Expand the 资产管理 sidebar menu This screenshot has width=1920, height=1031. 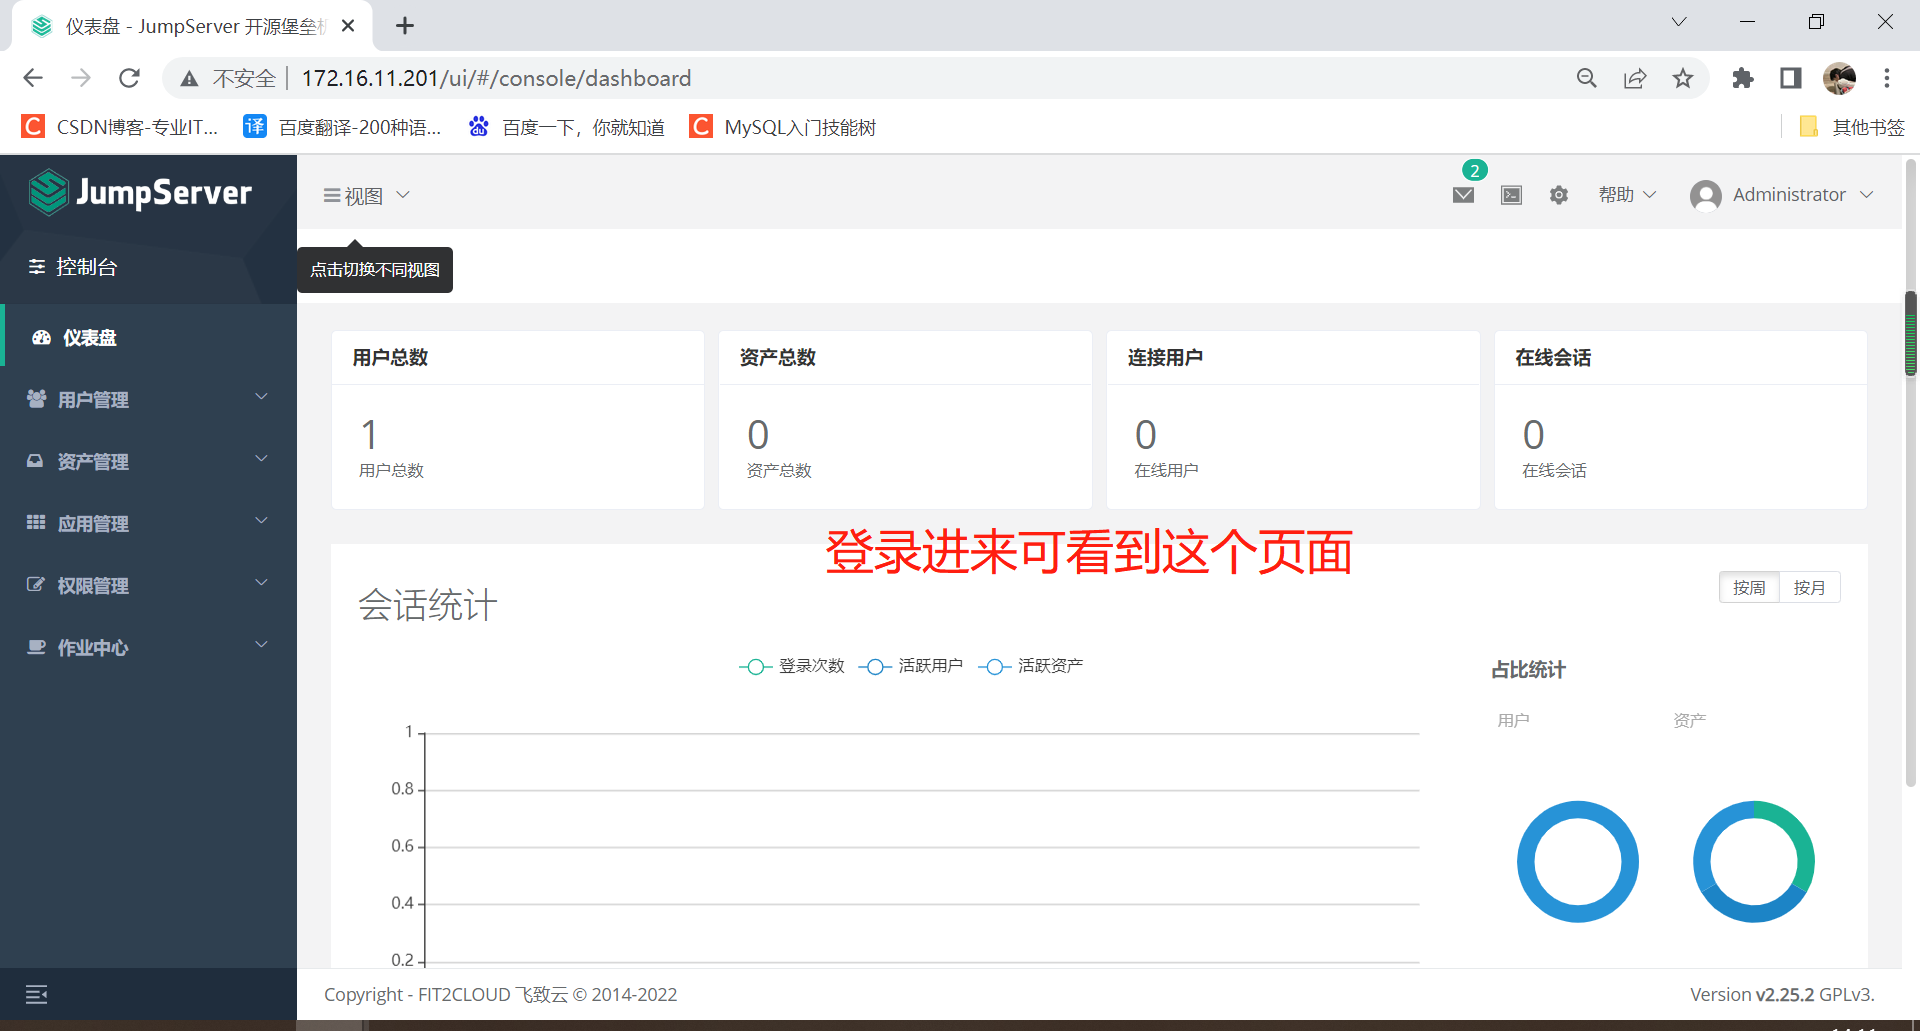pyautogui.click(x=148, y=461)
